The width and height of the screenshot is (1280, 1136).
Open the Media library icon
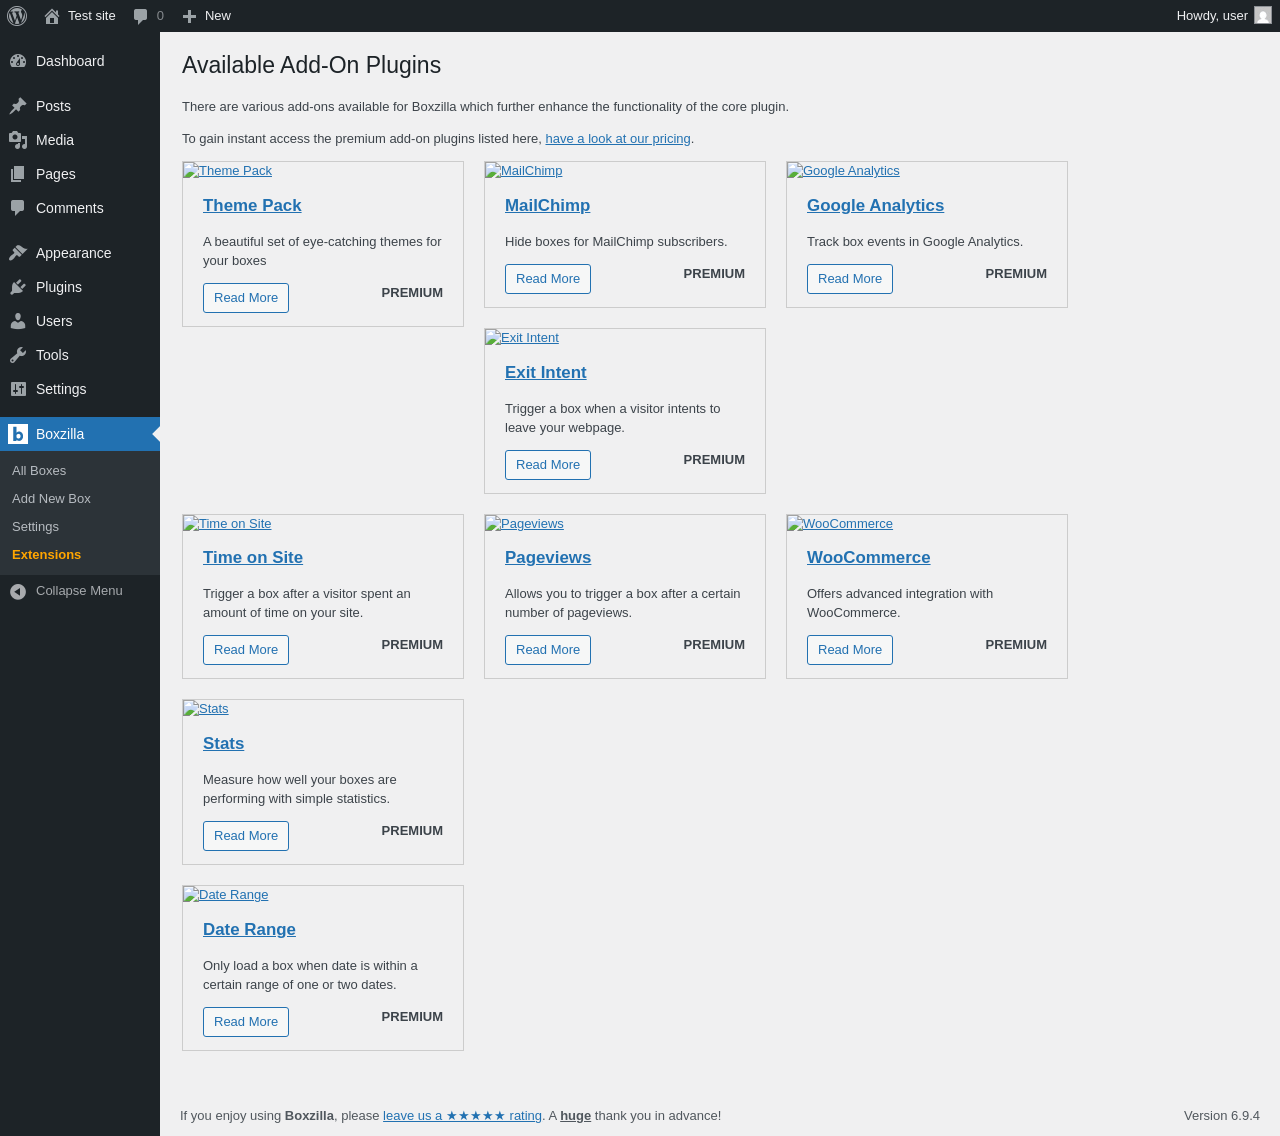point(18,140)
